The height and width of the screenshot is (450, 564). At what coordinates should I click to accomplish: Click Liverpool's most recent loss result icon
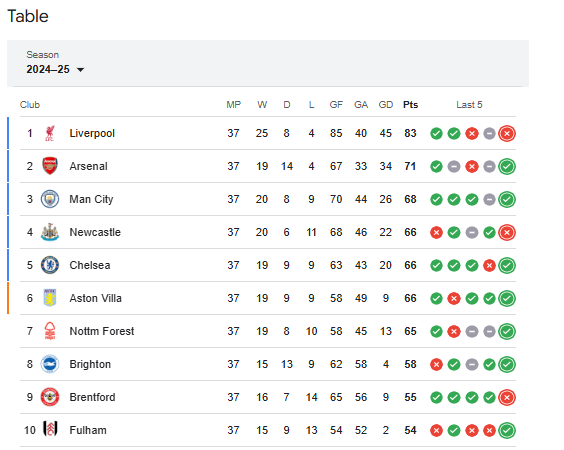507,133
